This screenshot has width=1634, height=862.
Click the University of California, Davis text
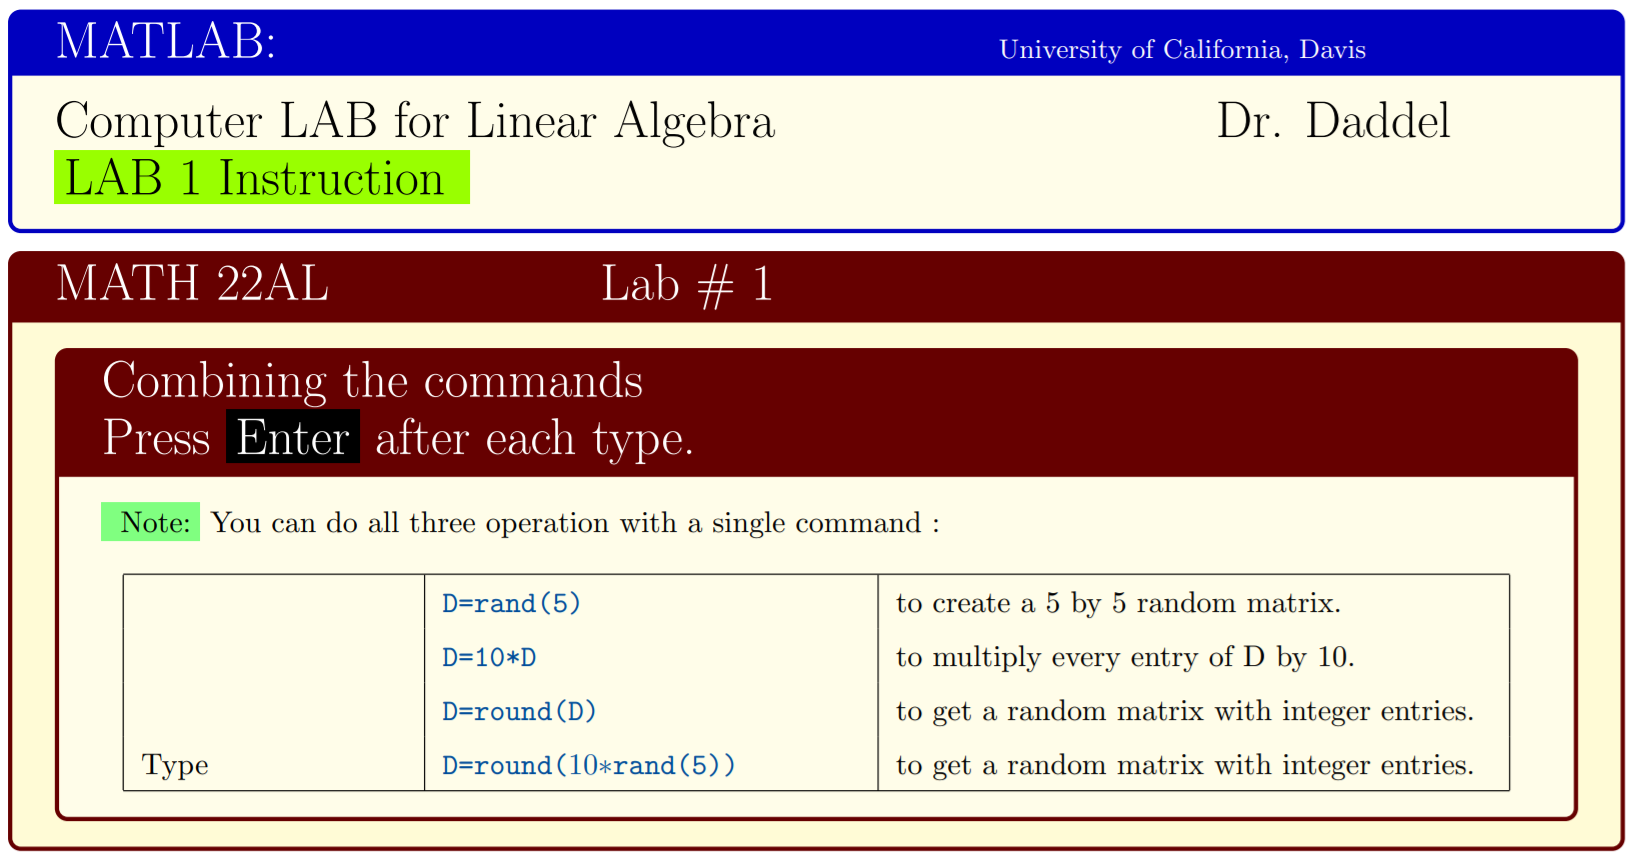(x=1182, y=50)
